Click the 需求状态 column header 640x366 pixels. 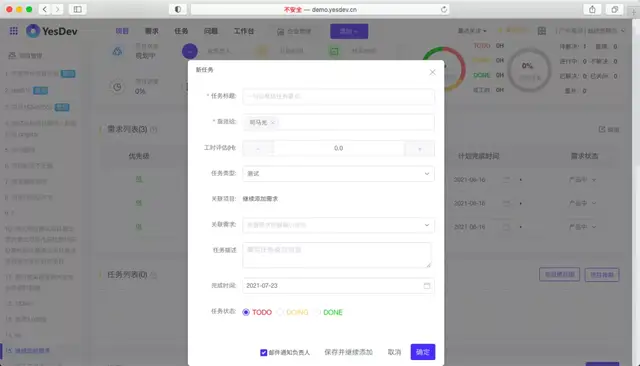(x=584, y=156)
